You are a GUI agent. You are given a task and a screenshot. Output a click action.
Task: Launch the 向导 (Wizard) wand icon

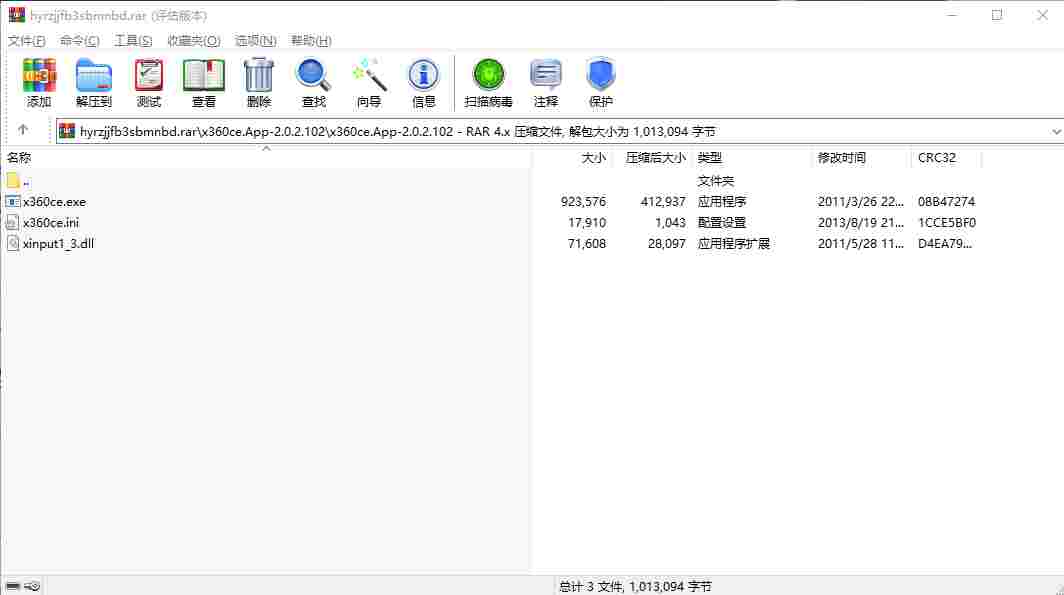point(369,75)
